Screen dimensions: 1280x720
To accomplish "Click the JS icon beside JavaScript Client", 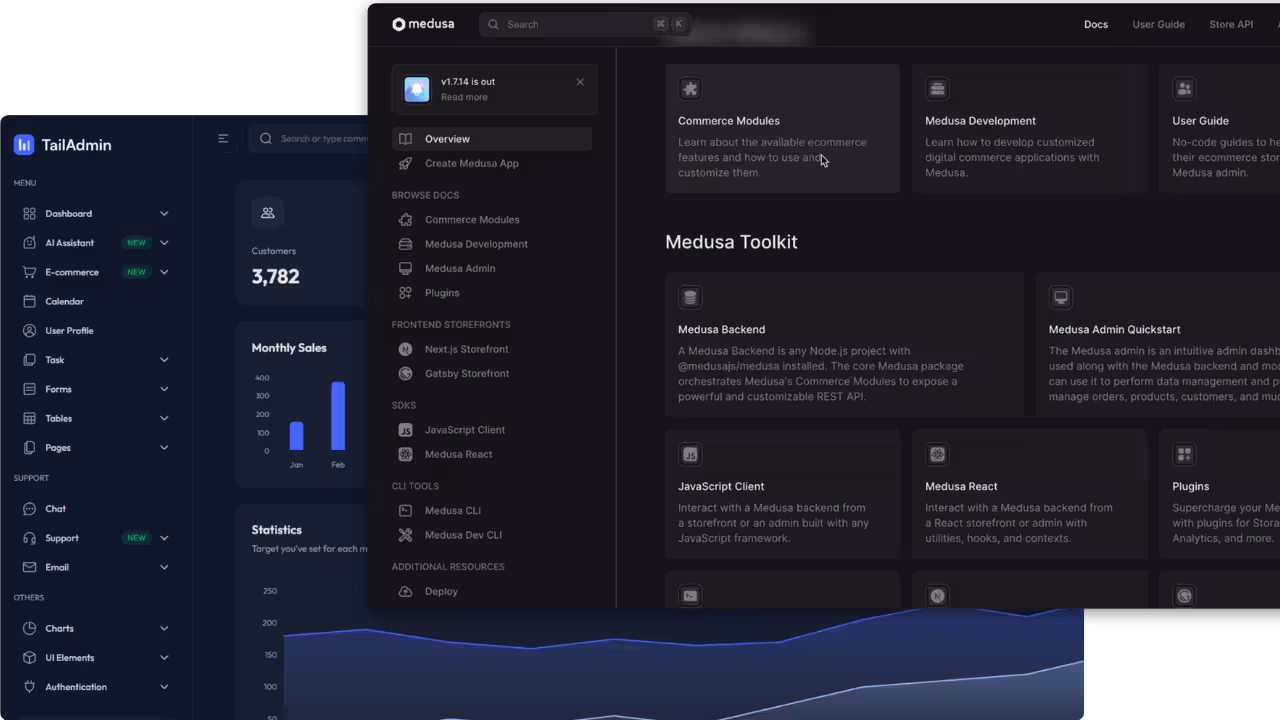I will point(405,430).
